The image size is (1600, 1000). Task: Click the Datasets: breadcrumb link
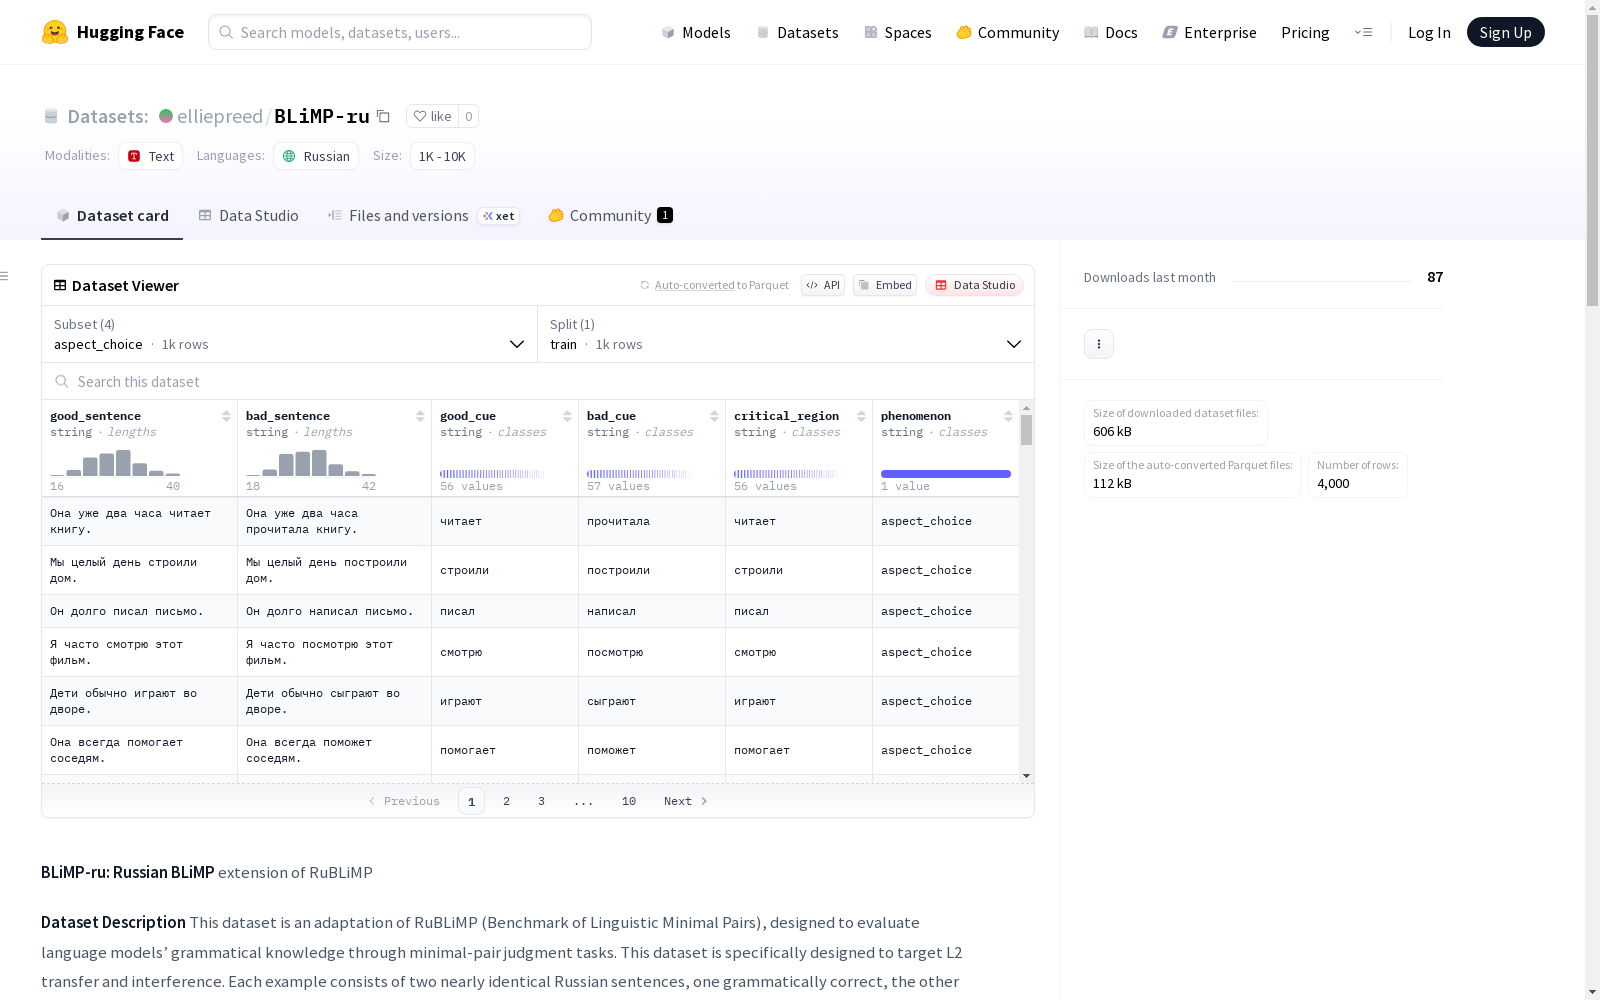[x=108, y=116]
